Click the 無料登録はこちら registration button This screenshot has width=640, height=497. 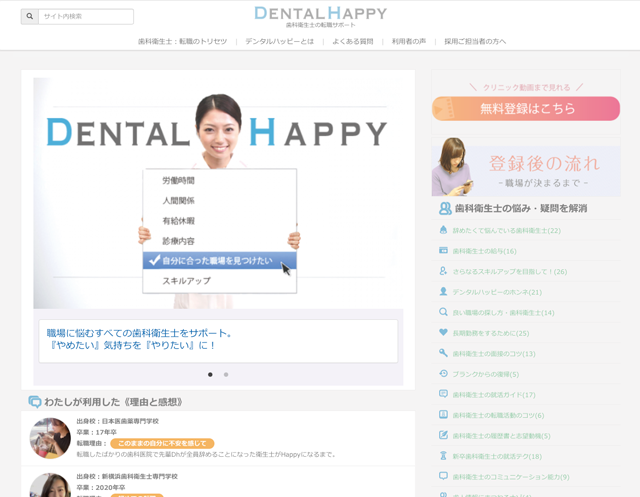pos(526,109)
